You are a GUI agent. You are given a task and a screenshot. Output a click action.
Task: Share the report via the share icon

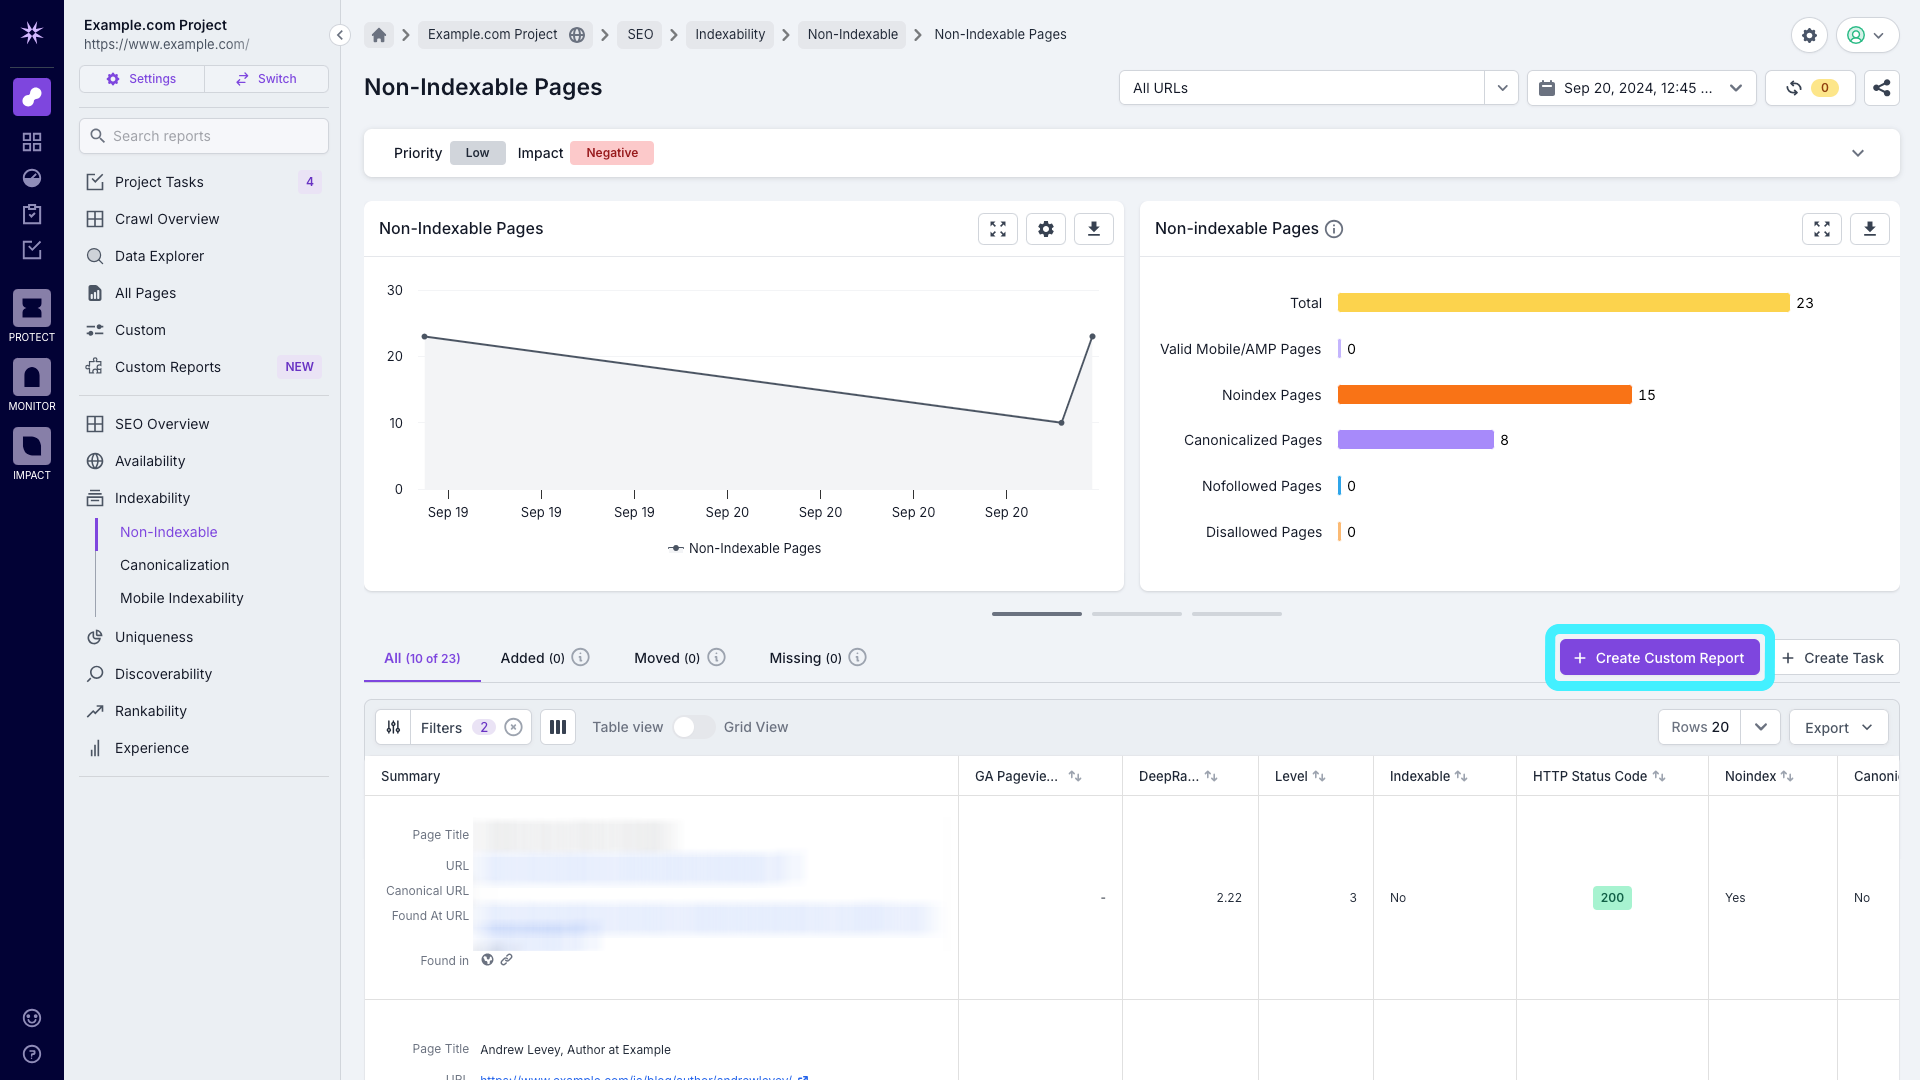point(1881,87)
